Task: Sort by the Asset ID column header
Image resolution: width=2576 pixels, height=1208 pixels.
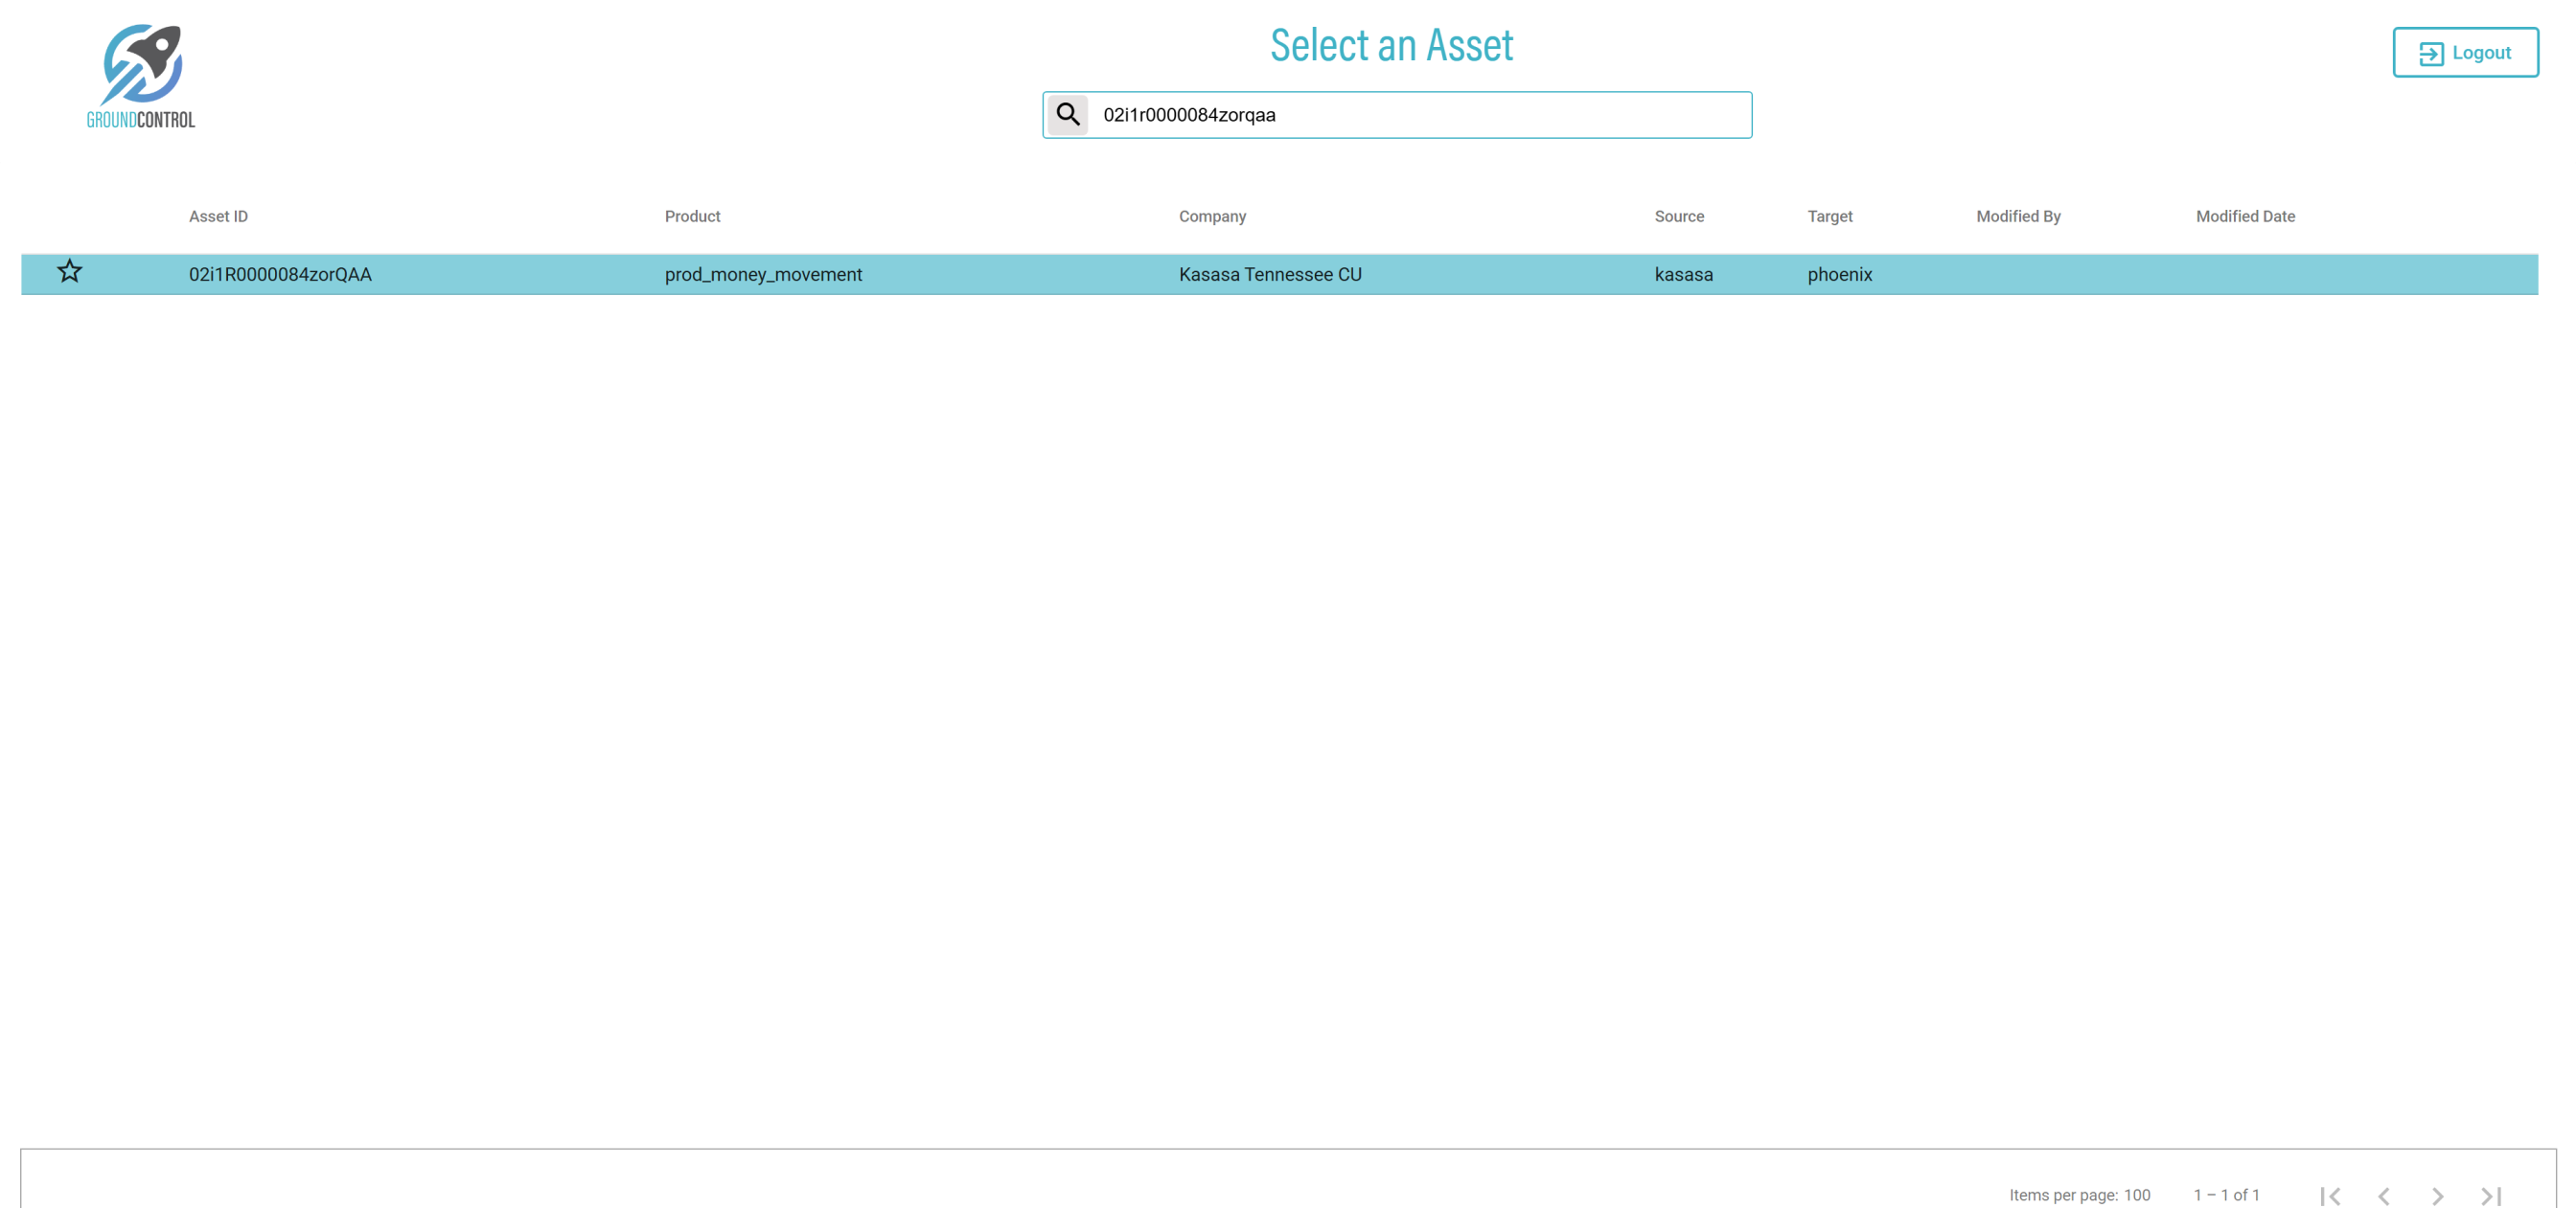Action: tap(218, 216)
